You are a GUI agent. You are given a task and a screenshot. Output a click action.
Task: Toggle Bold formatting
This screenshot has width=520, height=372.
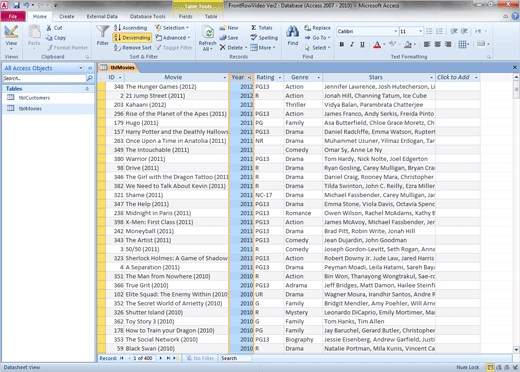click(342, 44)
